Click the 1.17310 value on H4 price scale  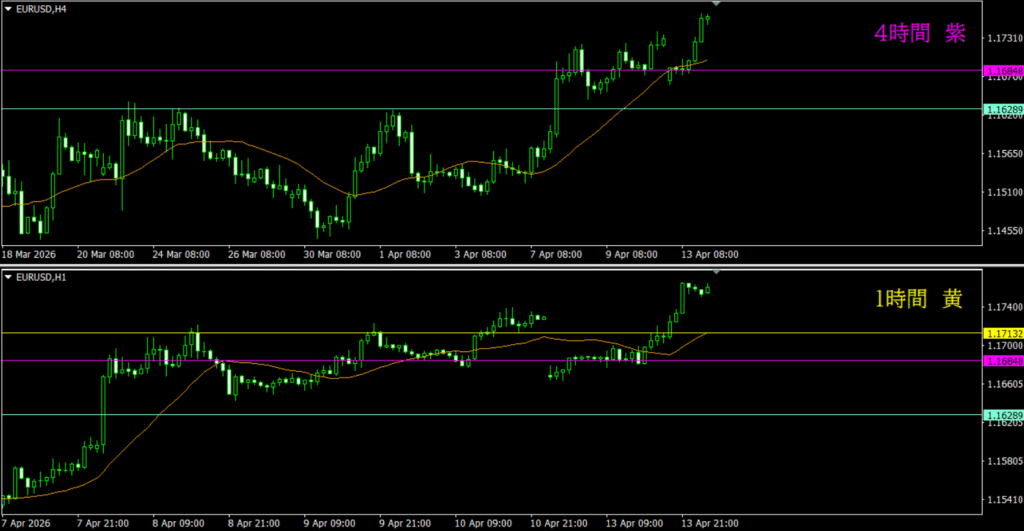click(x=1002, y=38)
